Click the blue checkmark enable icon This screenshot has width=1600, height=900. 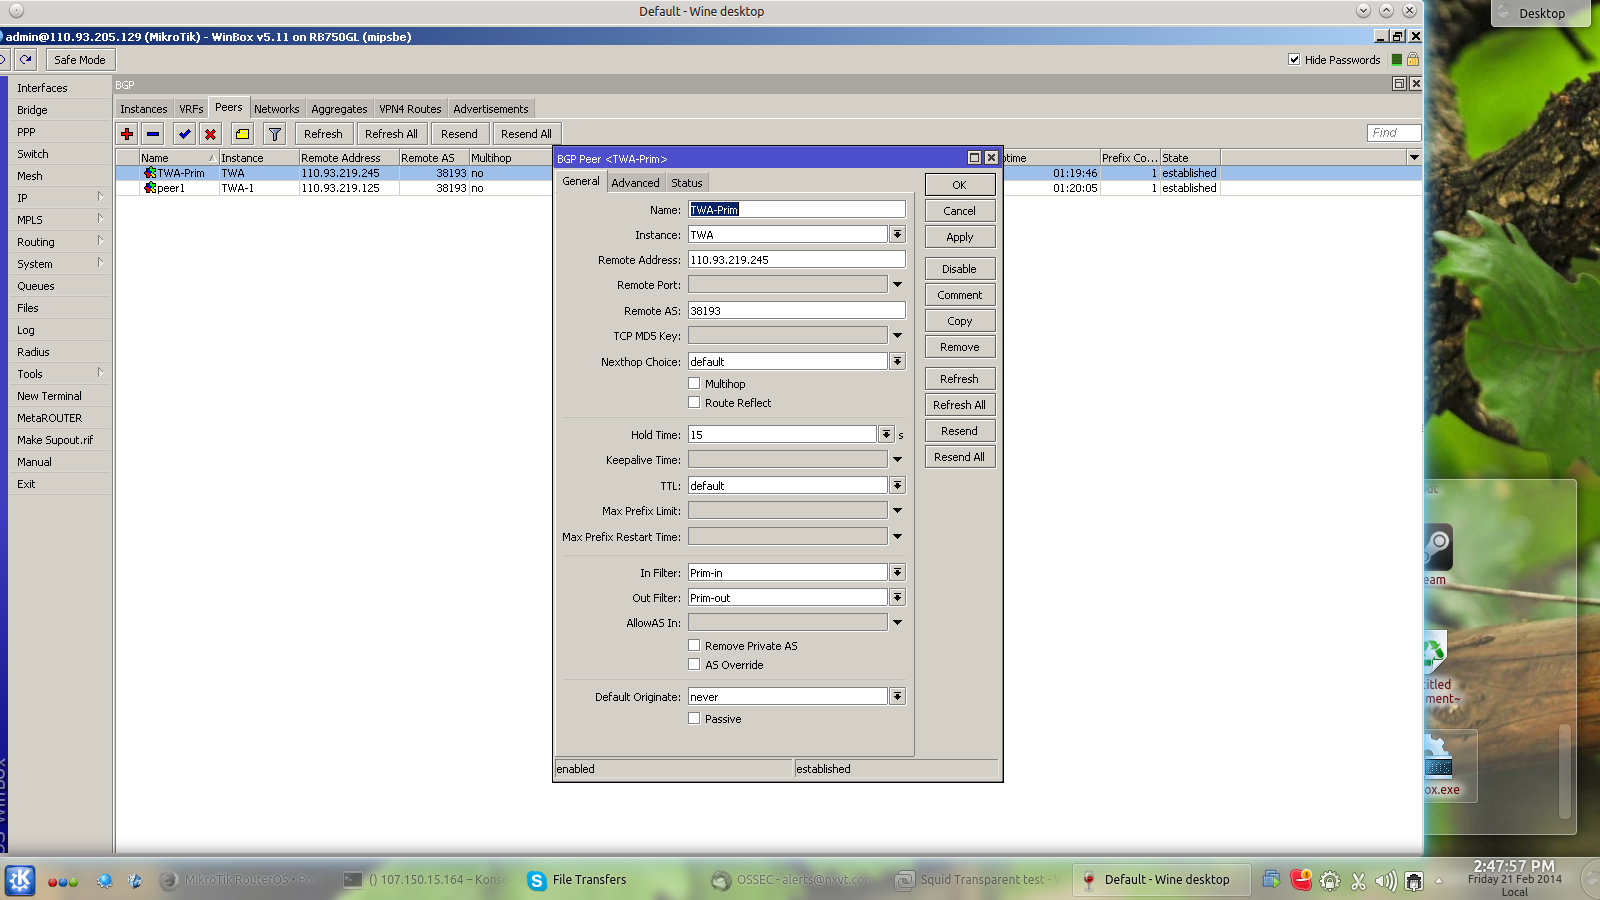coord(184,134)
